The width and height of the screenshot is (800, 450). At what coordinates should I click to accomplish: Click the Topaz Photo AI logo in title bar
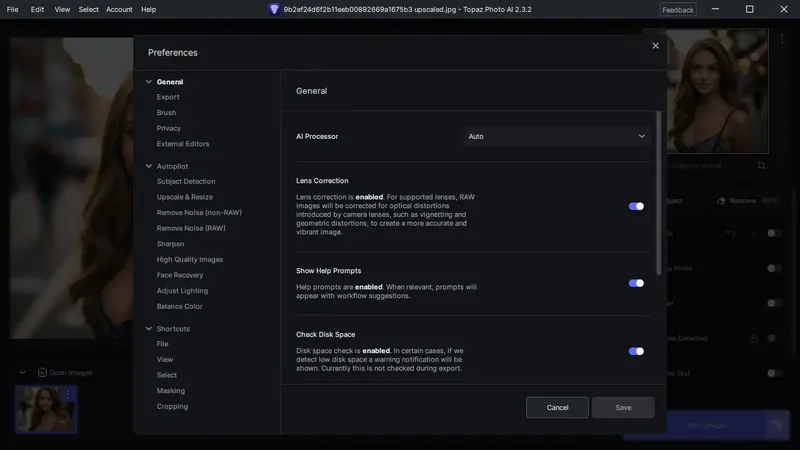click(274, 9)
